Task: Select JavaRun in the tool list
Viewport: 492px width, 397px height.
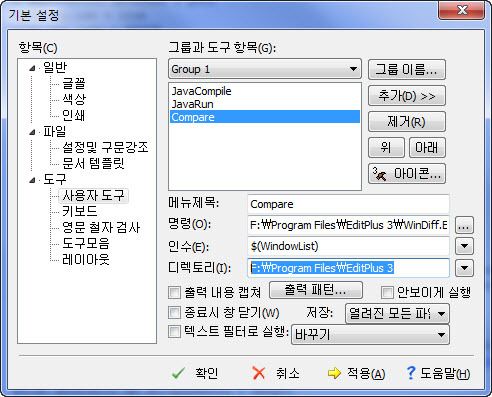Action: click(x=265, y=104)
